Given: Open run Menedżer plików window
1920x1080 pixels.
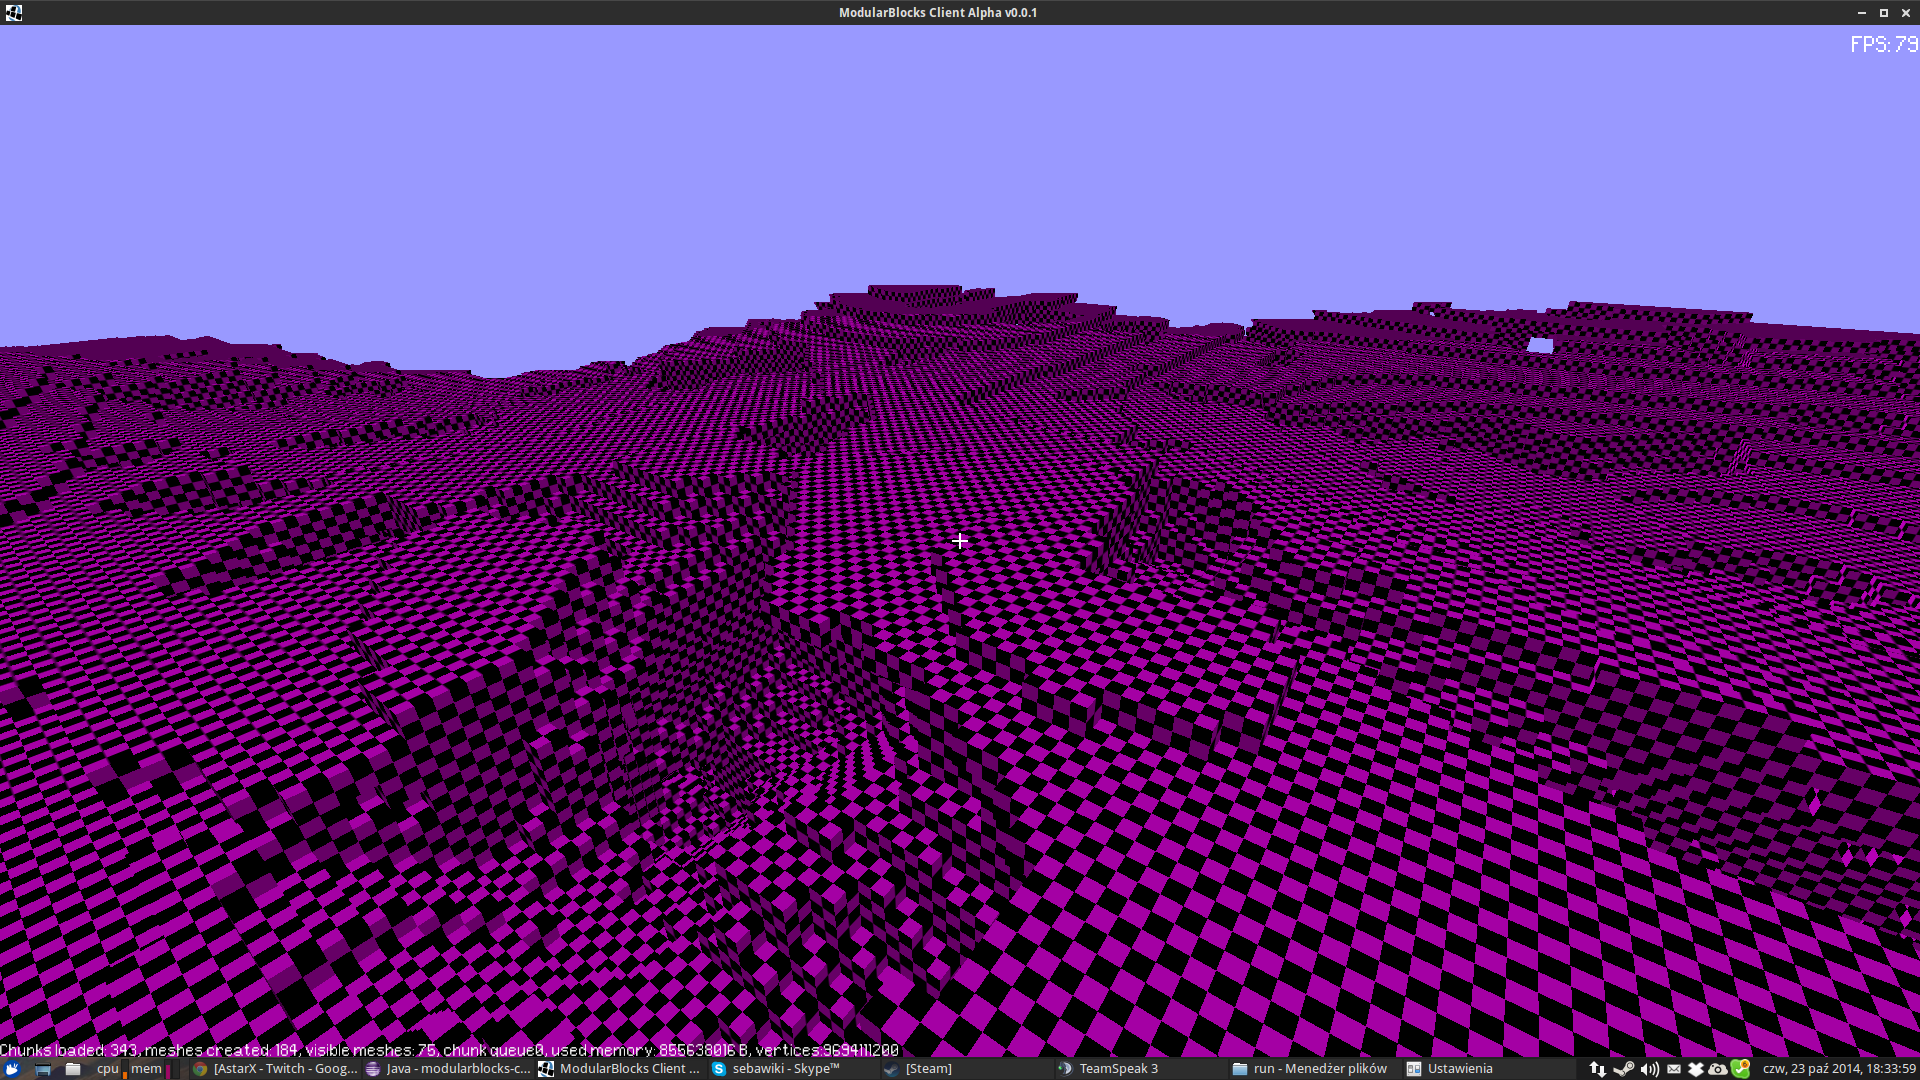Looking at the screenshot, I should click(x=1312, y=1069).
